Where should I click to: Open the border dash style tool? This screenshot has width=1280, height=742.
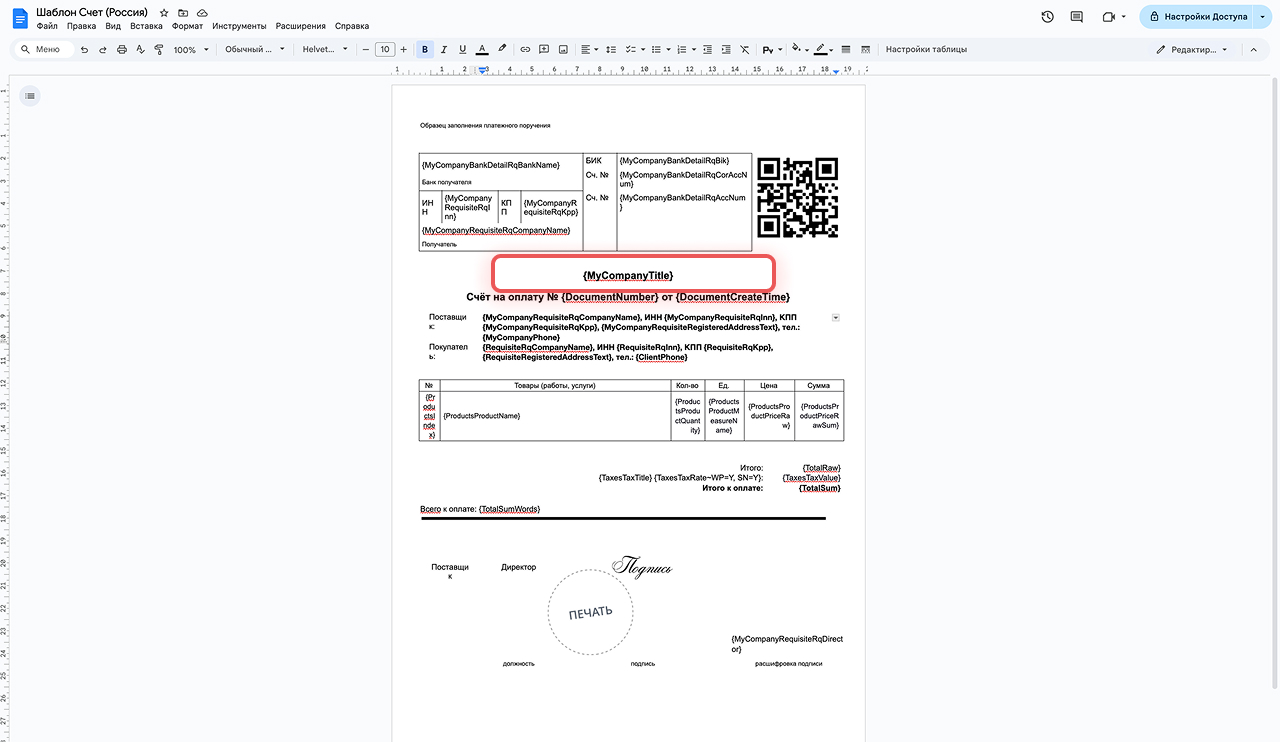click(865, 49)
